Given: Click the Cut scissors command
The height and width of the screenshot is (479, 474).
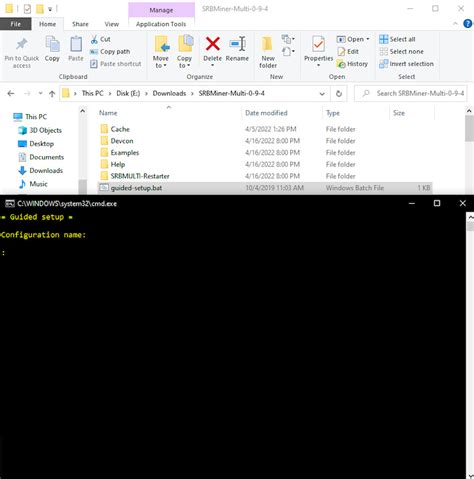Looking at the screenshot, I should pos(100,39).
